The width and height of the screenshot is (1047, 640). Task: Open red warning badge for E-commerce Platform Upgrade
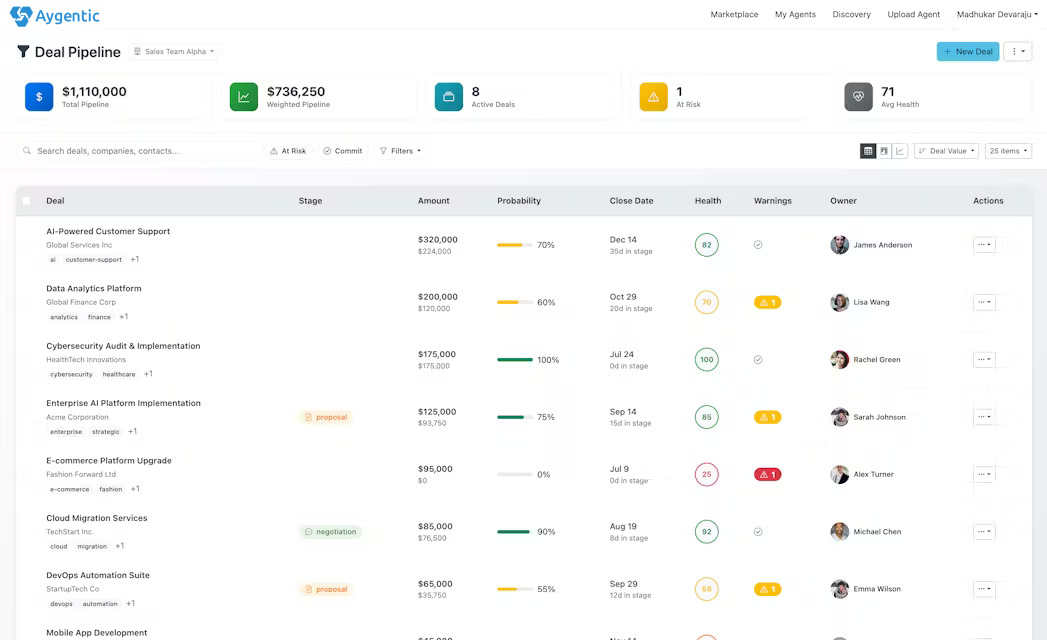pyautogui.click(x=767, y=474)
